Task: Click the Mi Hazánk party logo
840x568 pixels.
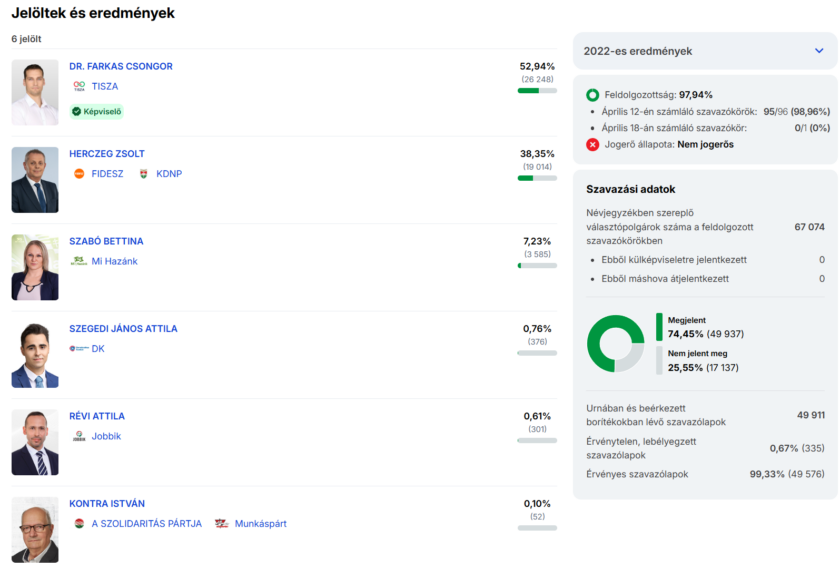Action: [79, 261]
